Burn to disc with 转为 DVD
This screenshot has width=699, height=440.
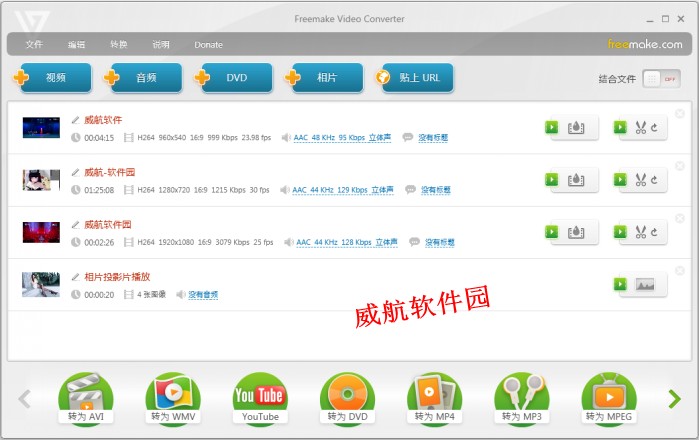[x=347, y=399]
